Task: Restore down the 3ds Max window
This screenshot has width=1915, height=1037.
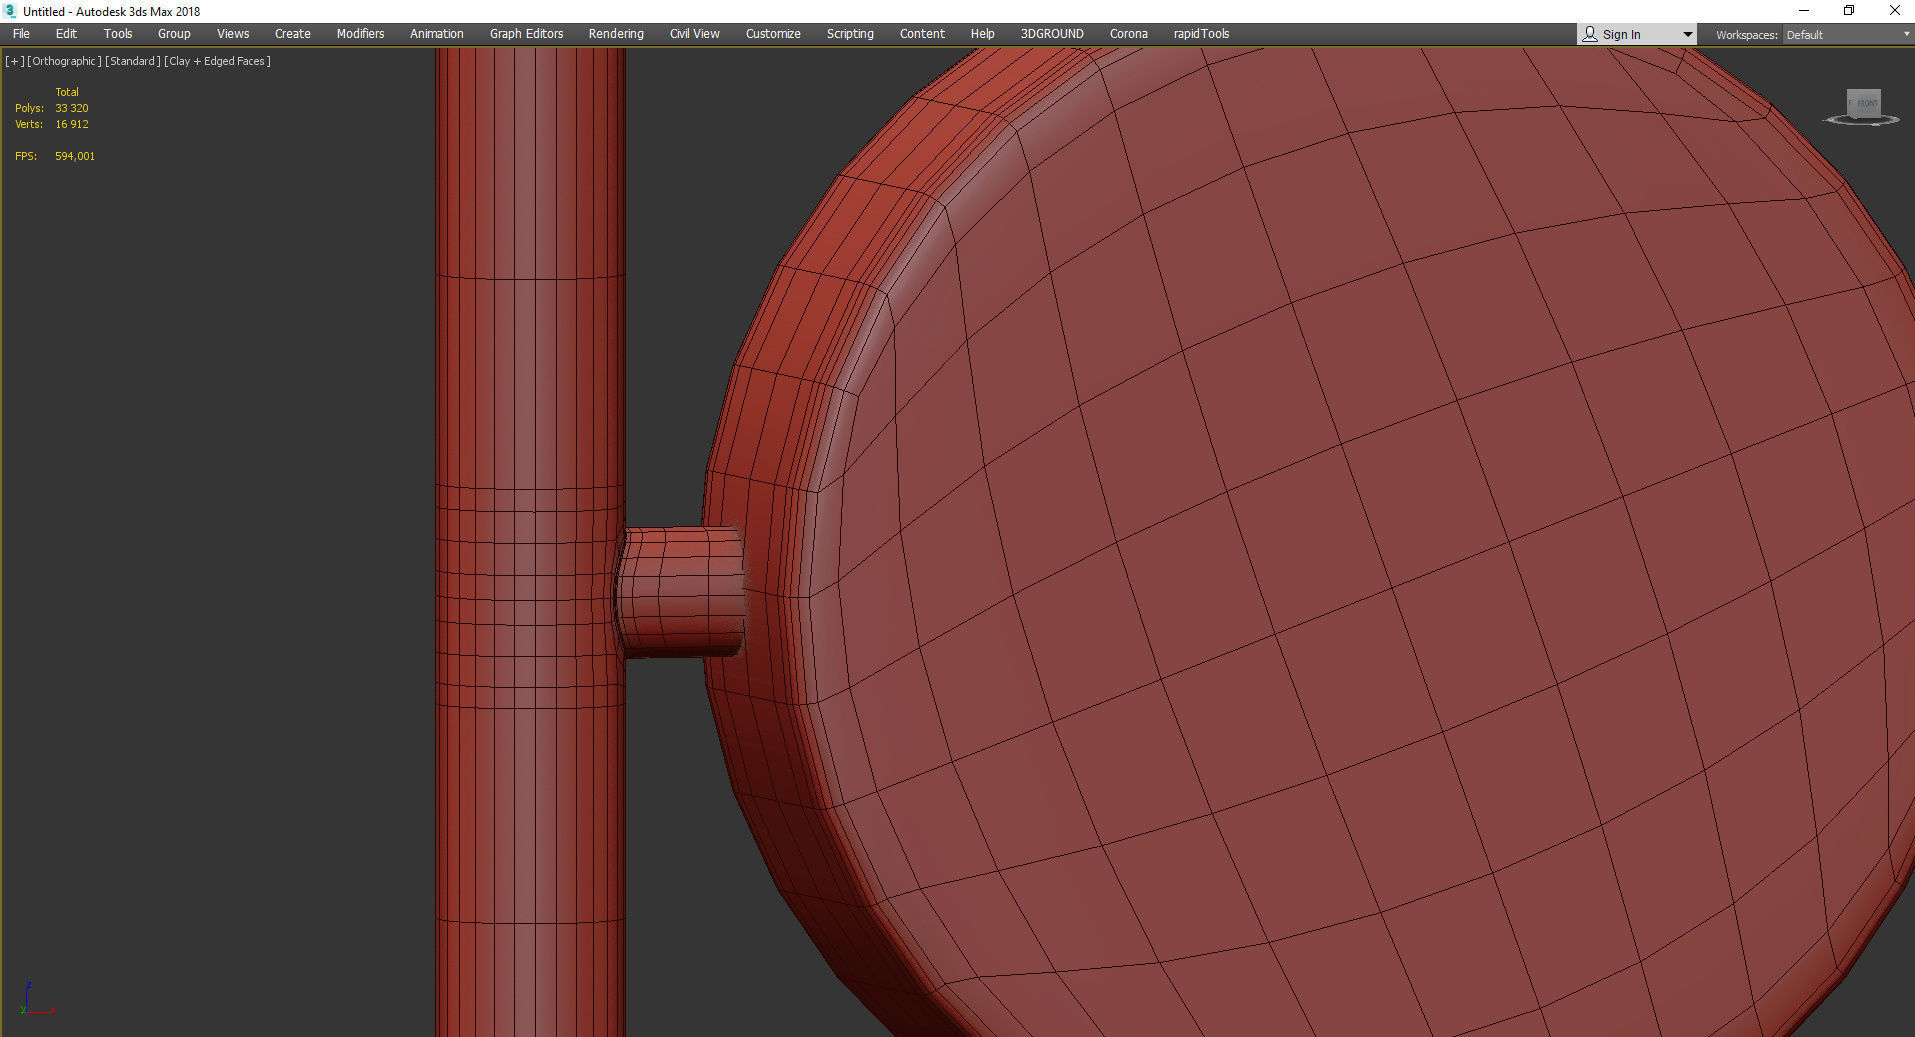Action: tap(1849, 11)
